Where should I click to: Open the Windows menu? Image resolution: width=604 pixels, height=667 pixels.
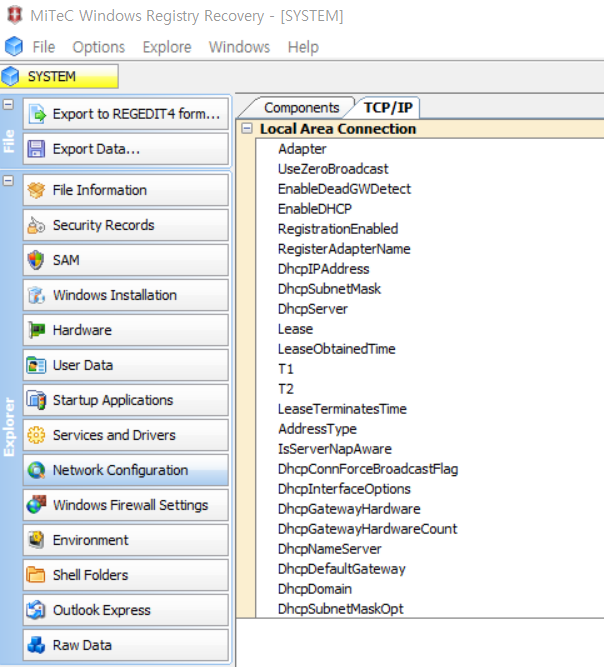pyautogui.click(x=239, y=47)
